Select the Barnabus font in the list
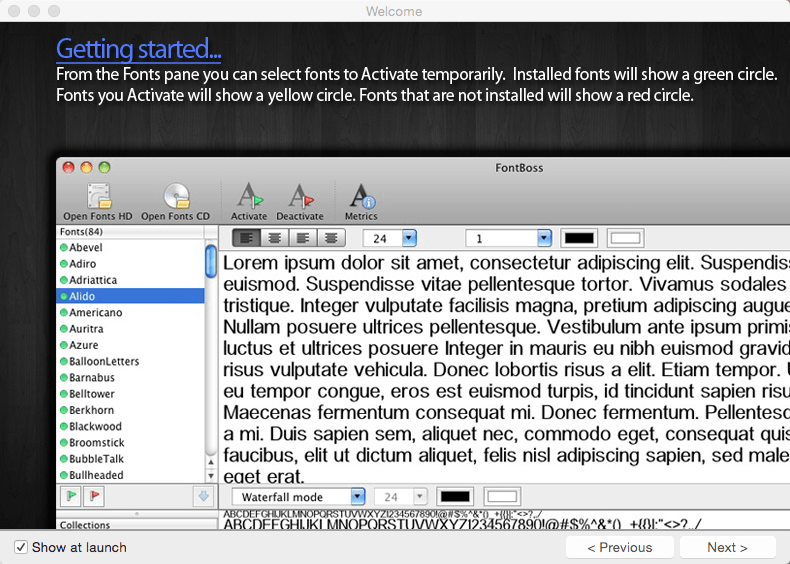Viewport: 790px width, 564px height. [130, 378]
